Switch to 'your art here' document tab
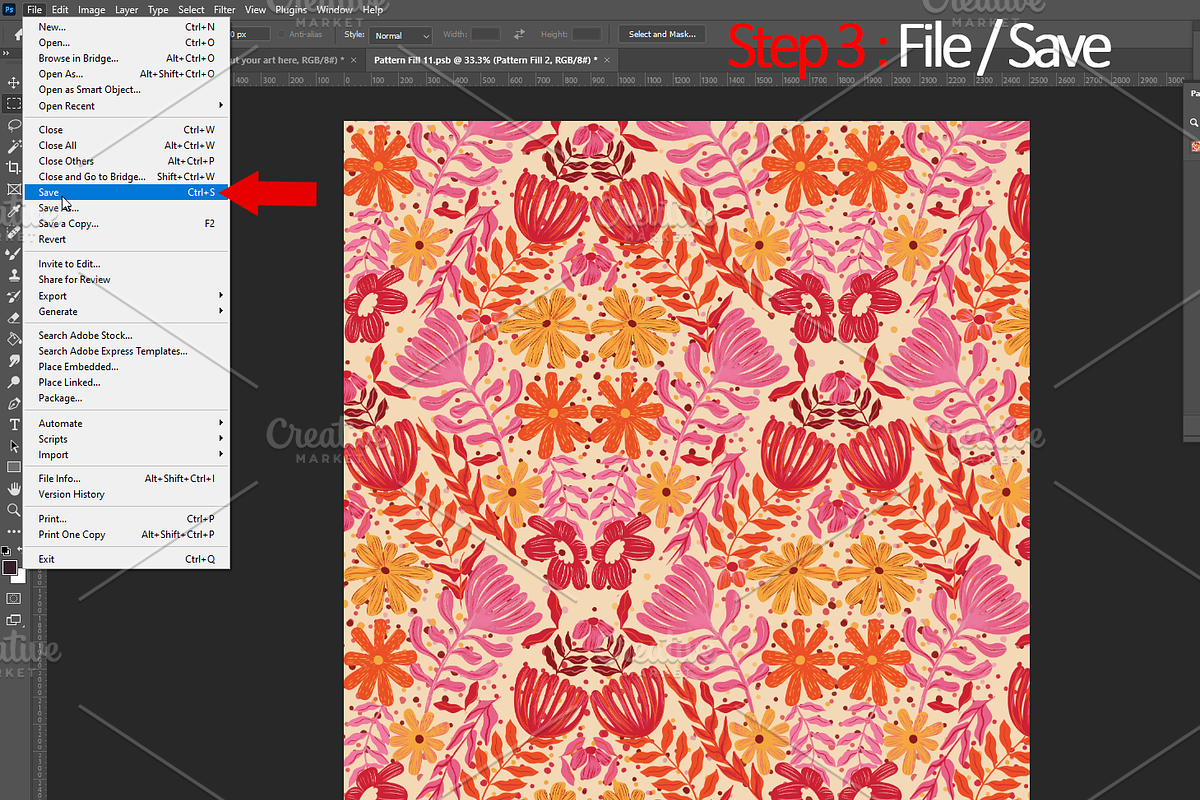This screenshot has height=800, width=1200. pos(289,60)
